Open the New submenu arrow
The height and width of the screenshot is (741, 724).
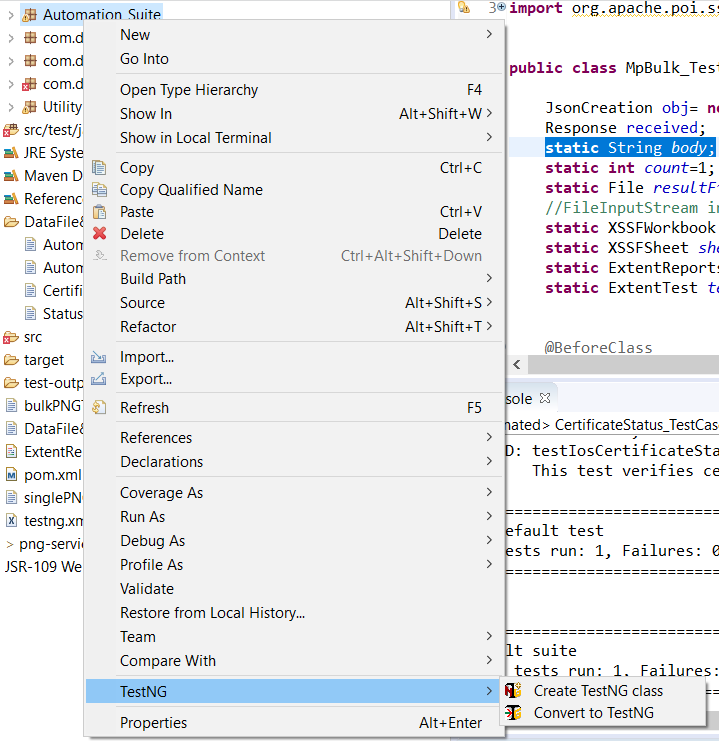pos(490,34)
